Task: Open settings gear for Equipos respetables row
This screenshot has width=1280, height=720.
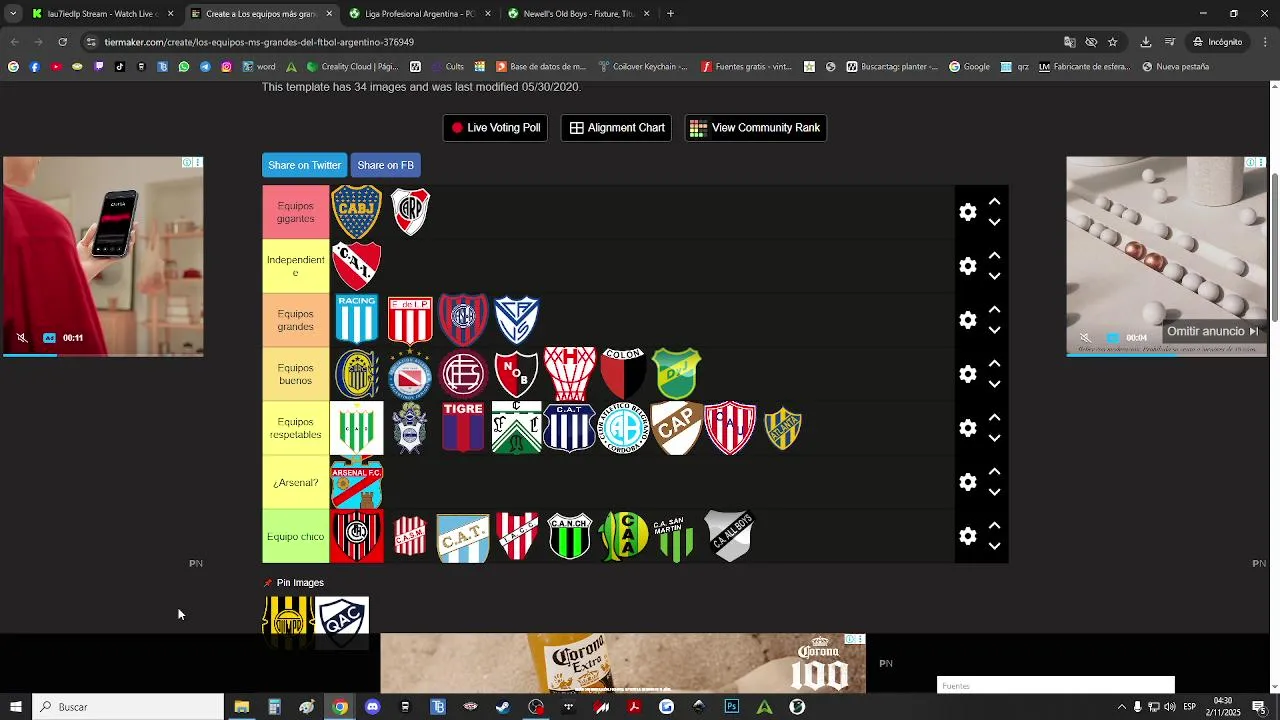Action: (x=967, y=428)
